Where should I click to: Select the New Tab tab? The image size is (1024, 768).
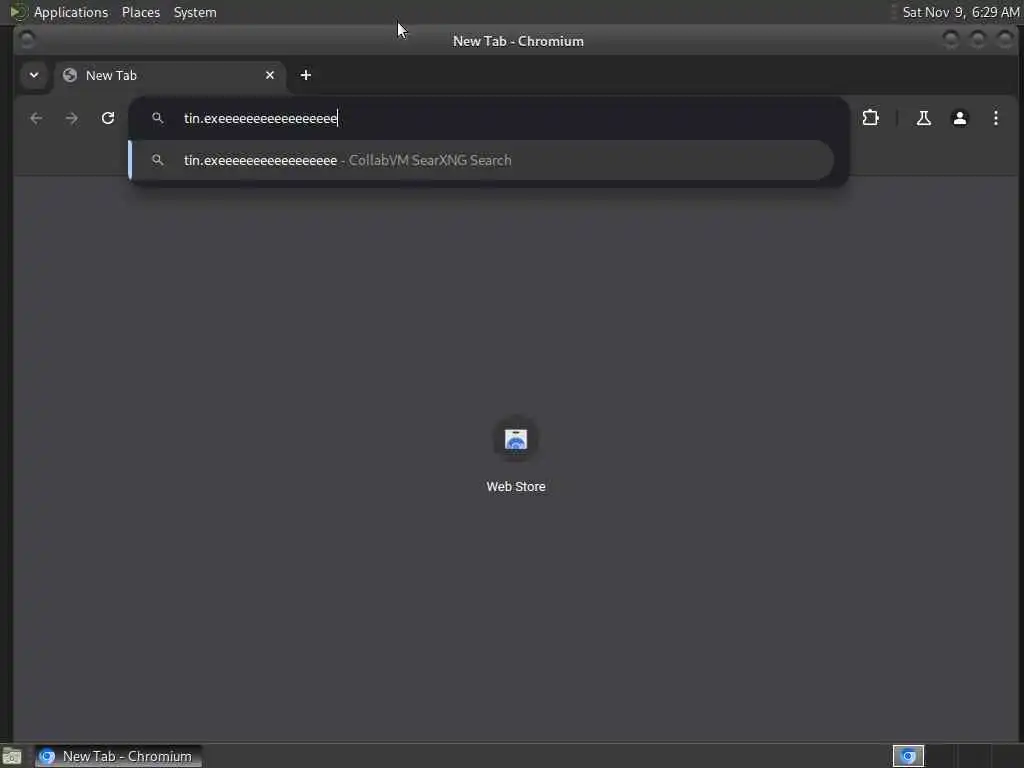(x=170, y=75)
